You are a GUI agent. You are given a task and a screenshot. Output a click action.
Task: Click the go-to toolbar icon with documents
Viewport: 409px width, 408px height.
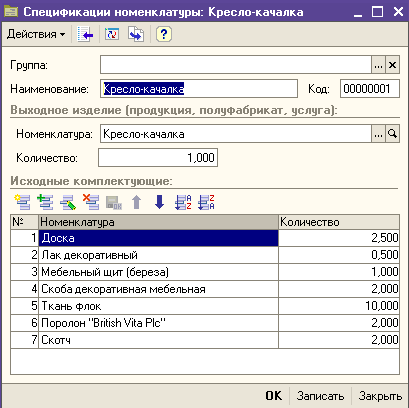136,34
